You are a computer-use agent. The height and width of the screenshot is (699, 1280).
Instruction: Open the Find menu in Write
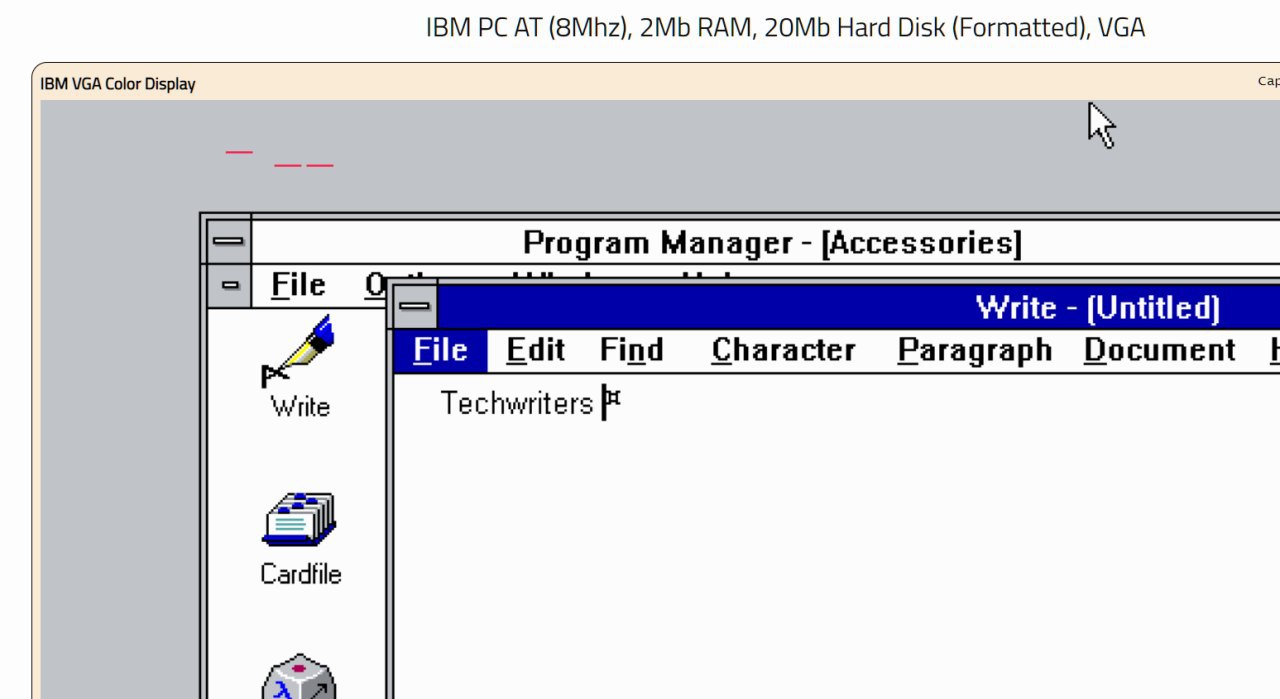pyautogui.click(x=631, y=350)
